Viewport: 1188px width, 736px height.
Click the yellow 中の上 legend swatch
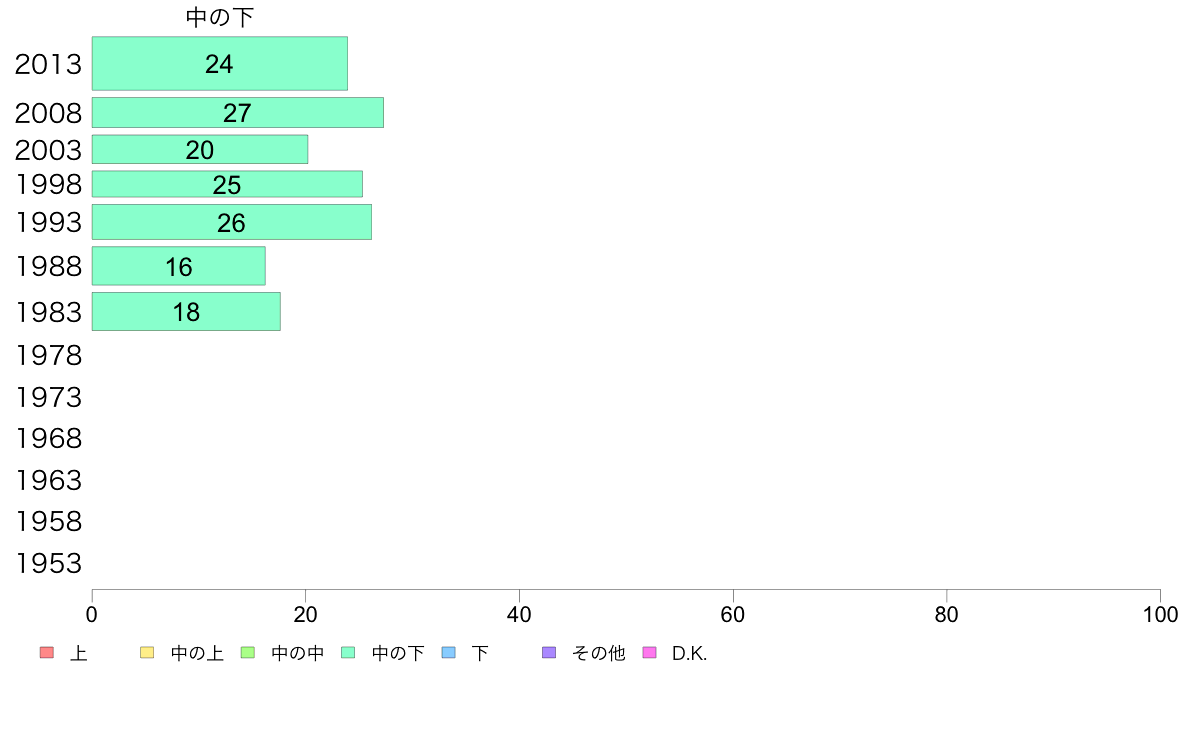(147, 653)
